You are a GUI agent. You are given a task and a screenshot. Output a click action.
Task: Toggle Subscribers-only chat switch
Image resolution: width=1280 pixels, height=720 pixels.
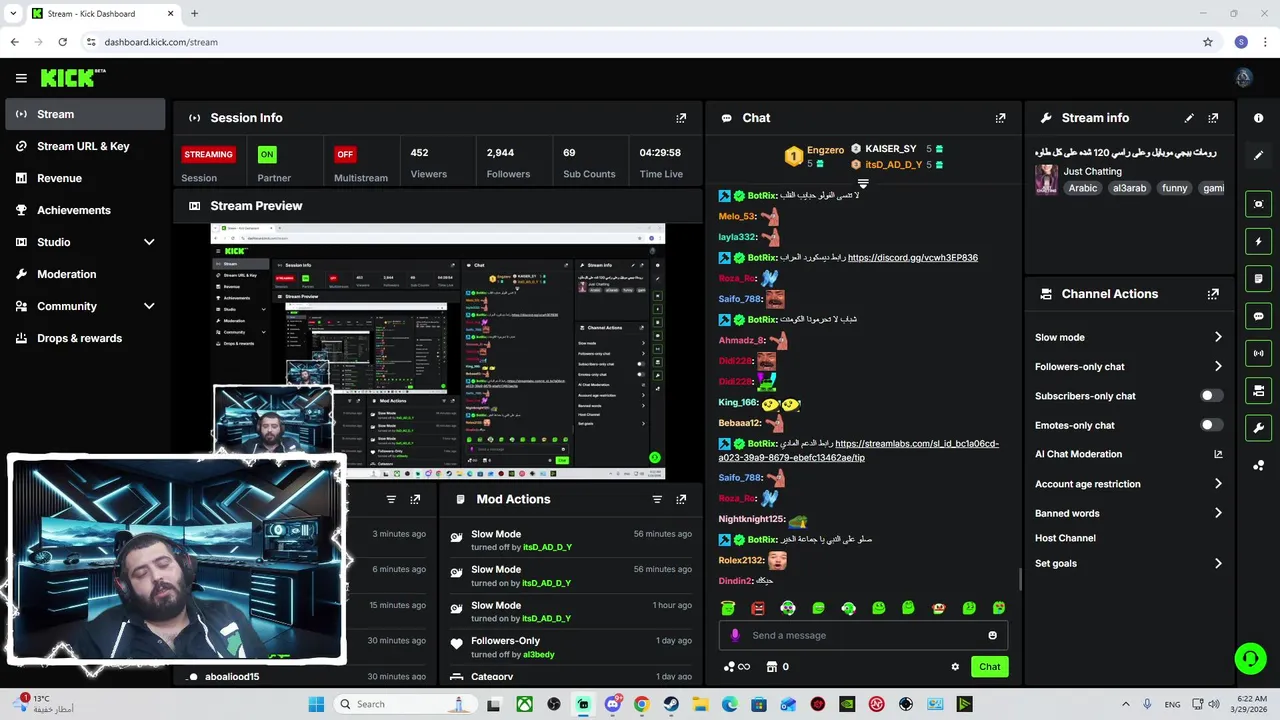(1211, 396)
